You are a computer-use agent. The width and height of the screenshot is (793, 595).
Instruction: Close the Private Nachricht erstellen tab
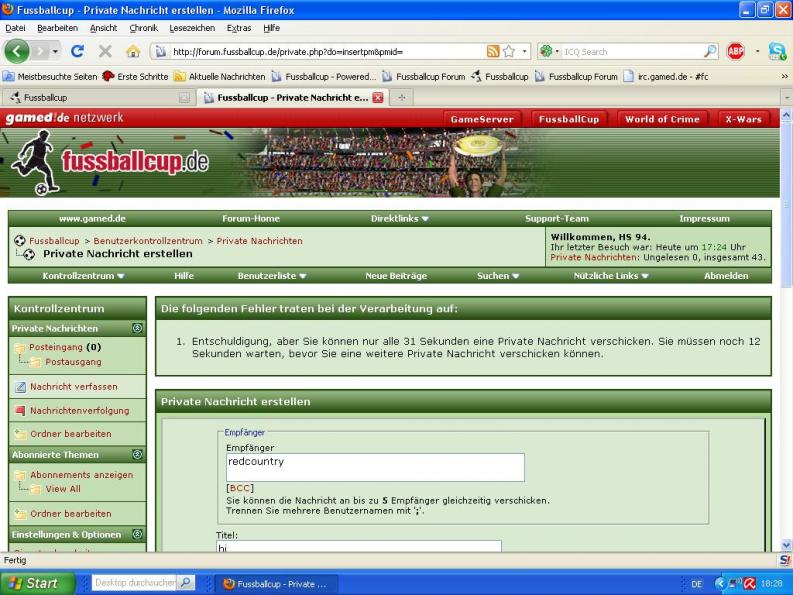(x=377, y=97)
